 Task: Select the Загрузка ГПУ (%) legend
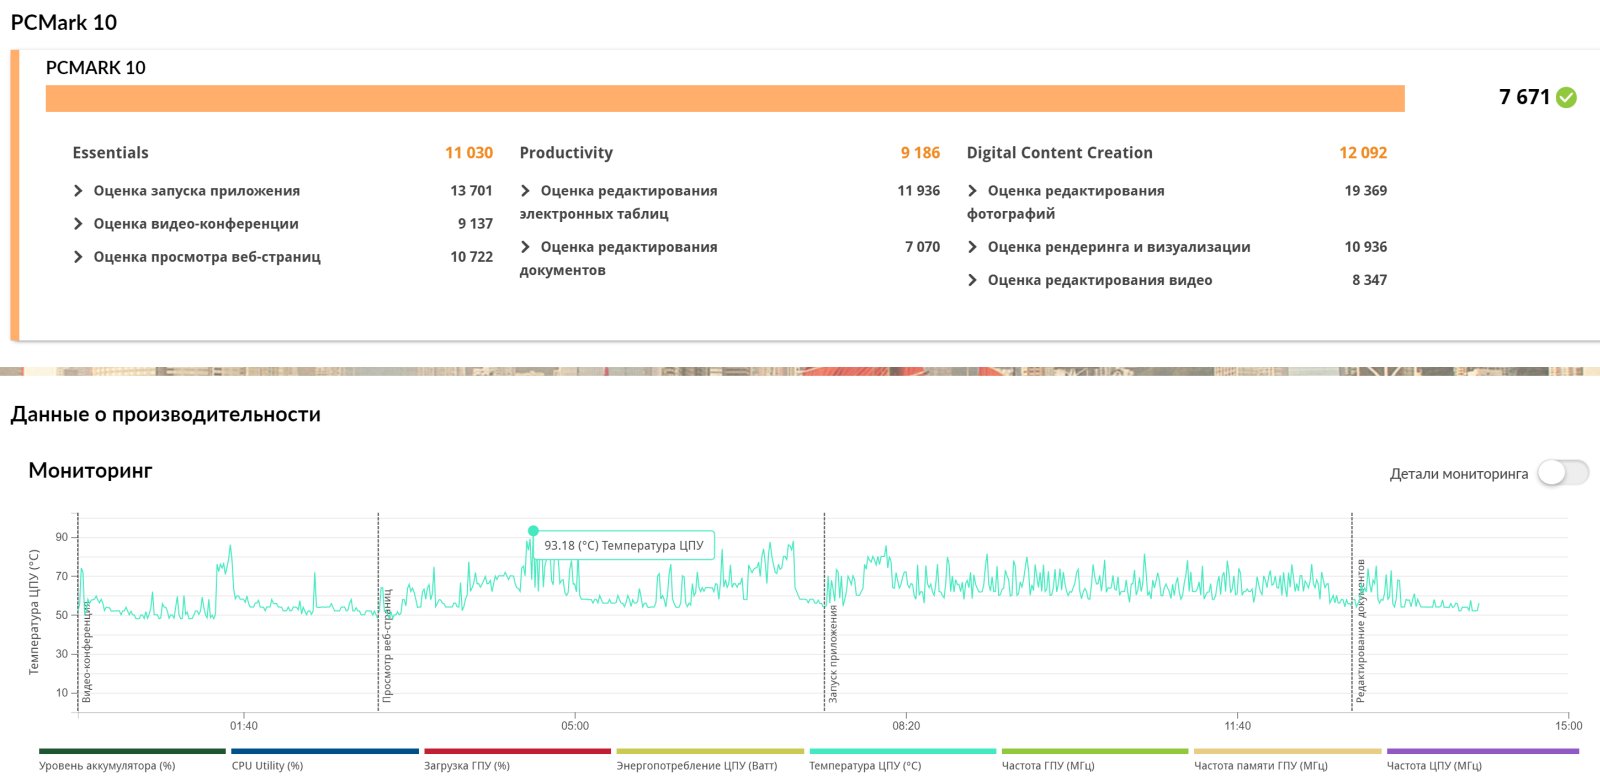[x=517, y=760]
